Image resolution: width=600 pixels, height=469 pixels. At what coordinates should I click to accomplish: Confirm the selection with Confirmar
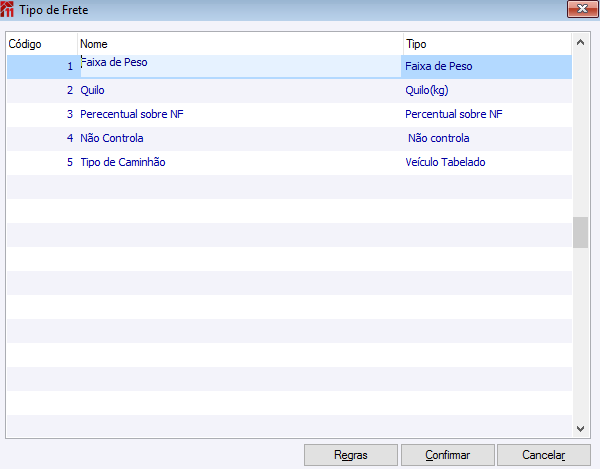tap(448, 455)
